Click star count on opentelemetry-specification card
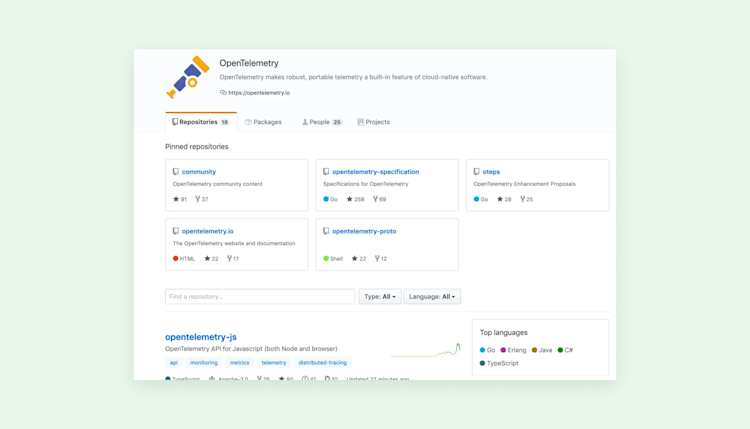 pos(355,199)
